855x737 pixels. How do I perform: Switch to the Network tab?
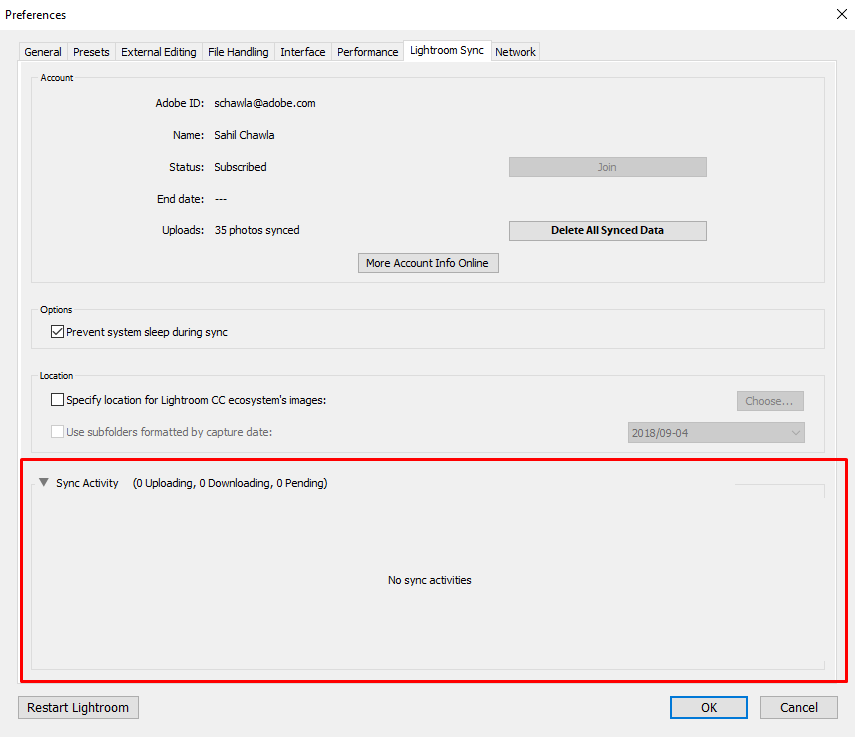(x=515, y=51)
